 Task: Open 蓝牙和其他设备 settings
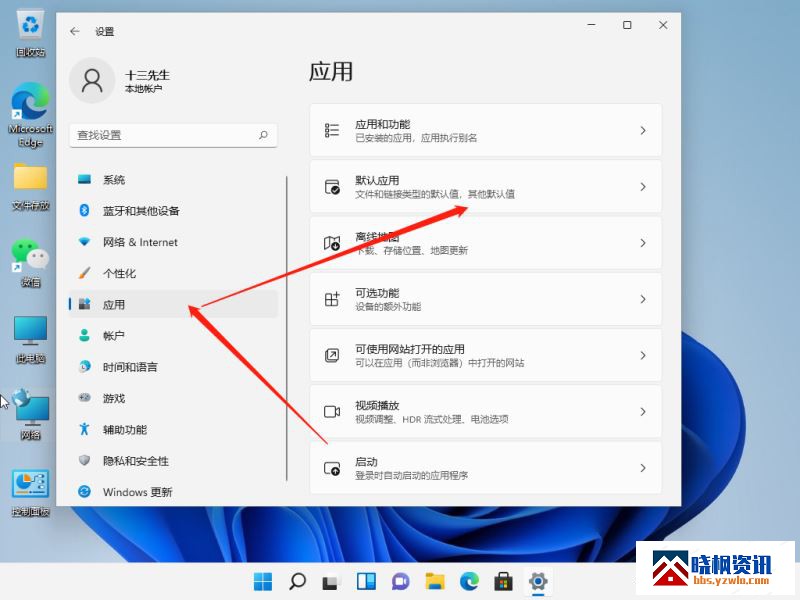tap(173, 211)
